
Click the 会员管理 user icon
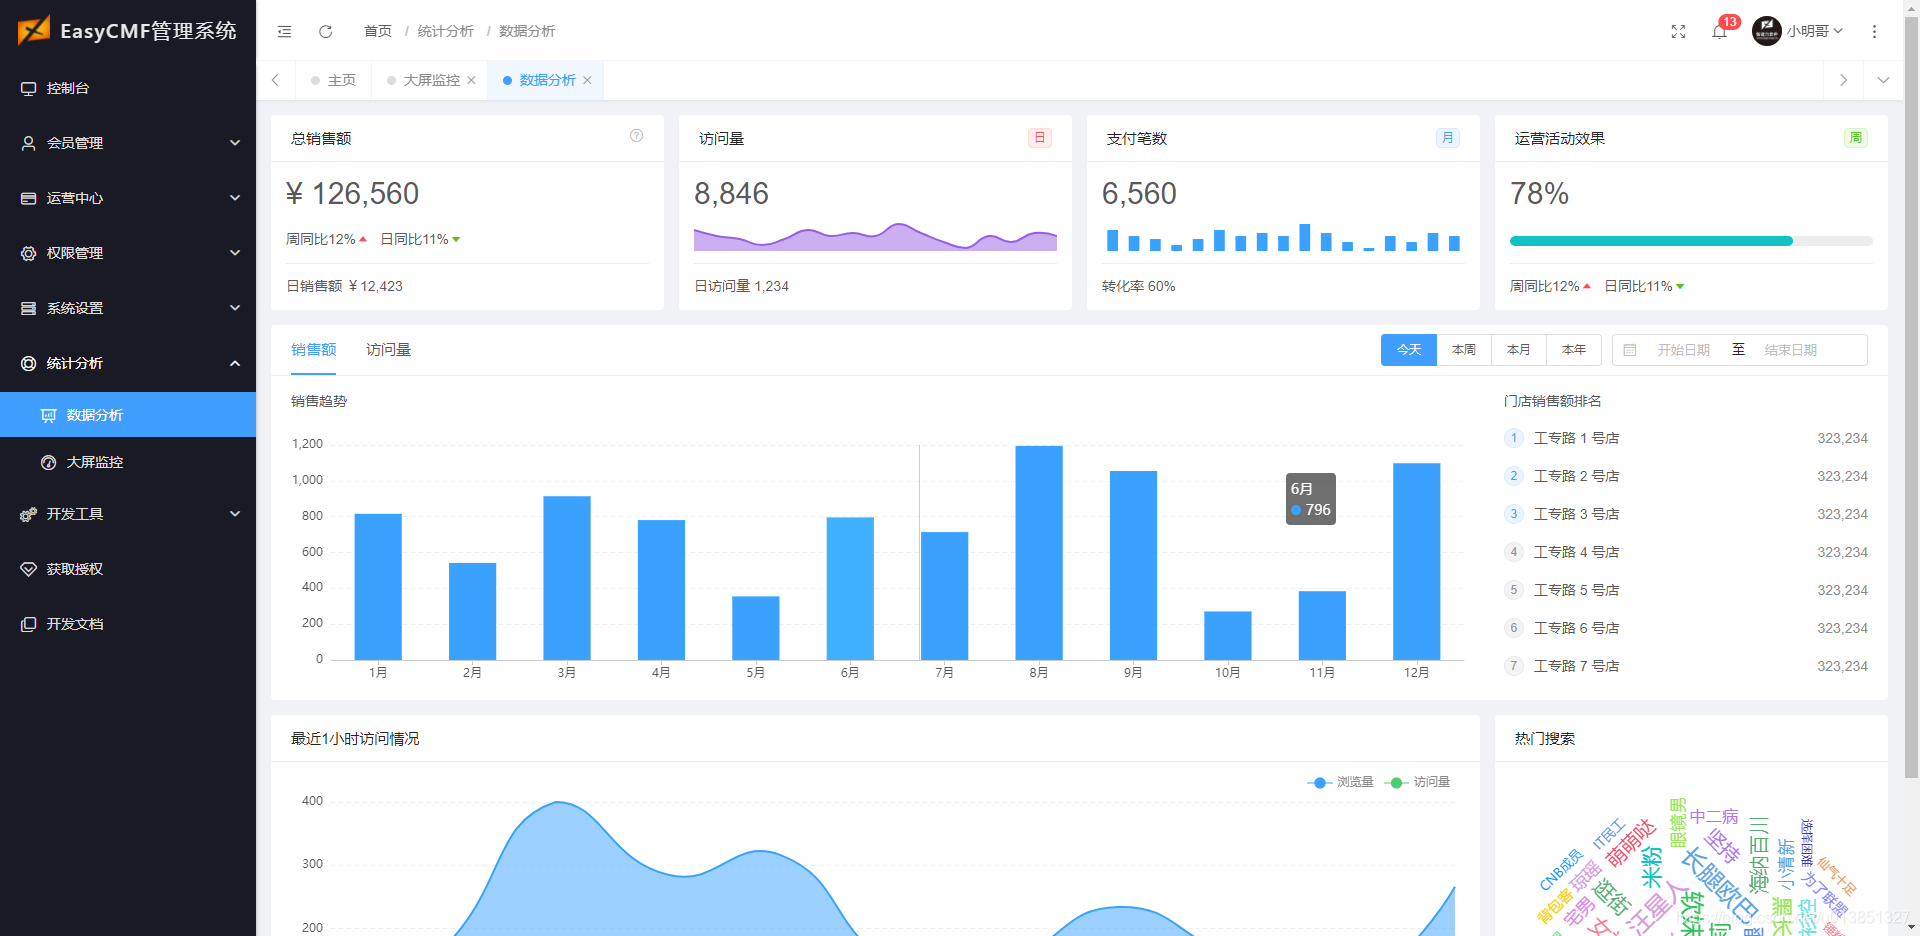click(x=29, y=143)
